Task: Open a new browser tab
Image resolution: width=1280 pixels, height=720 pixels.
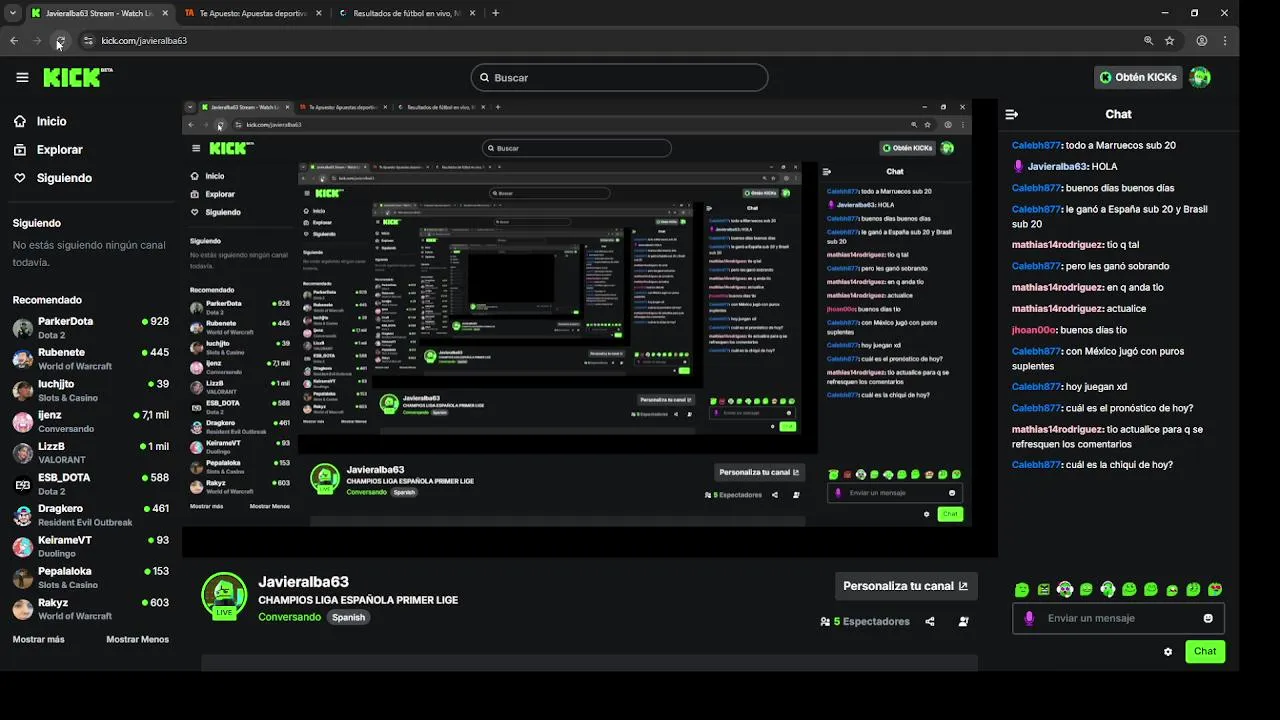Action: tap(495, 13)
